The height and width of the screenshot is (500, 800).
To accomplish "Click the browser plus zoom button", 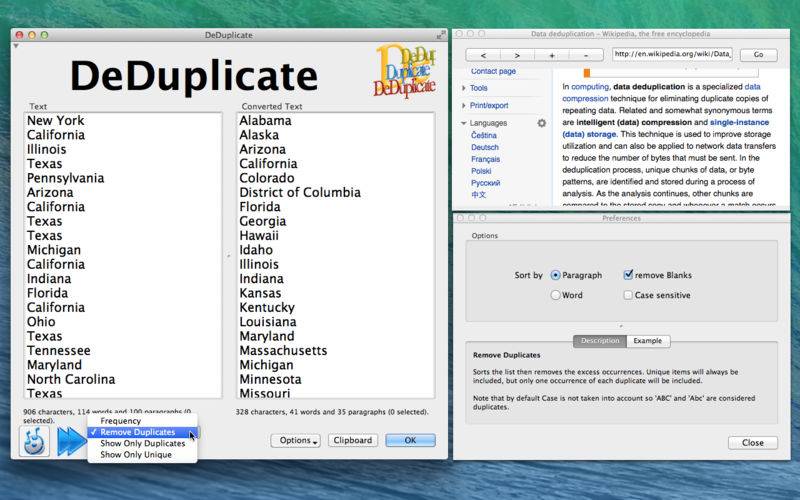I will tap(552, 55).
